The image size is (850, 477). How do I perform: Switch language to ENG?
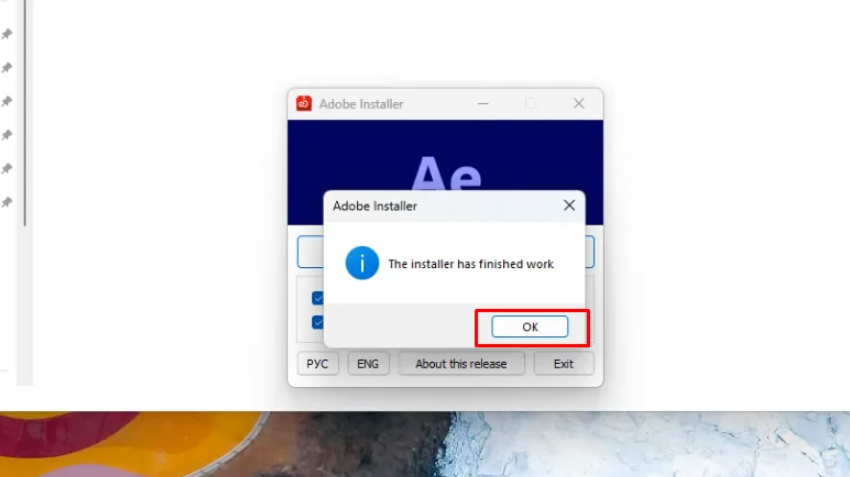[x=368, y=364]
